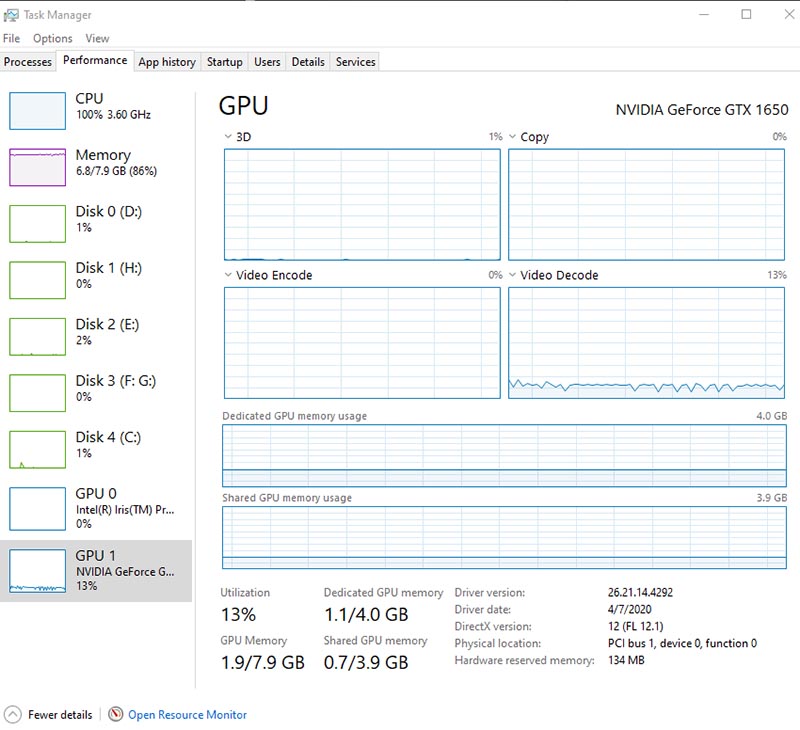Click the Task Manager app icon in title bar
The height and width of the screenshot is (730, 800).
[11, 15]
